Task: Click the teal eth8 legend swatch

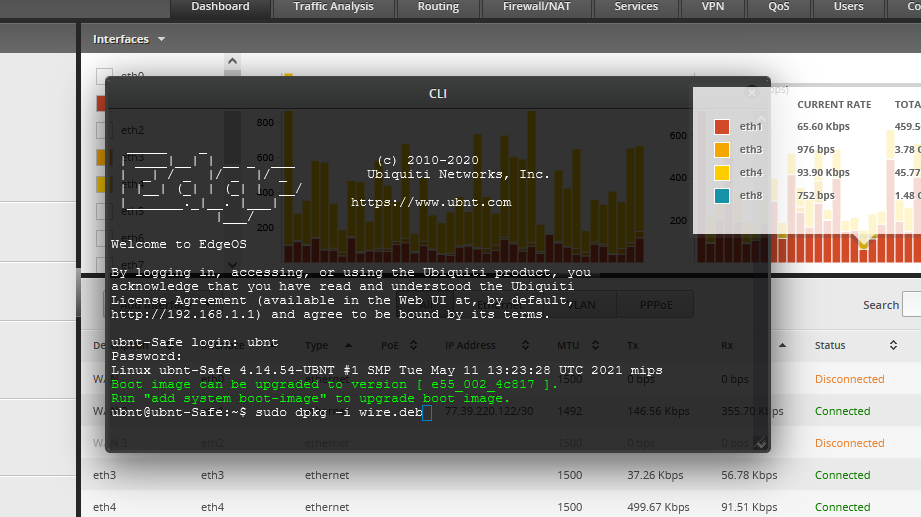Action: point(722,196)
